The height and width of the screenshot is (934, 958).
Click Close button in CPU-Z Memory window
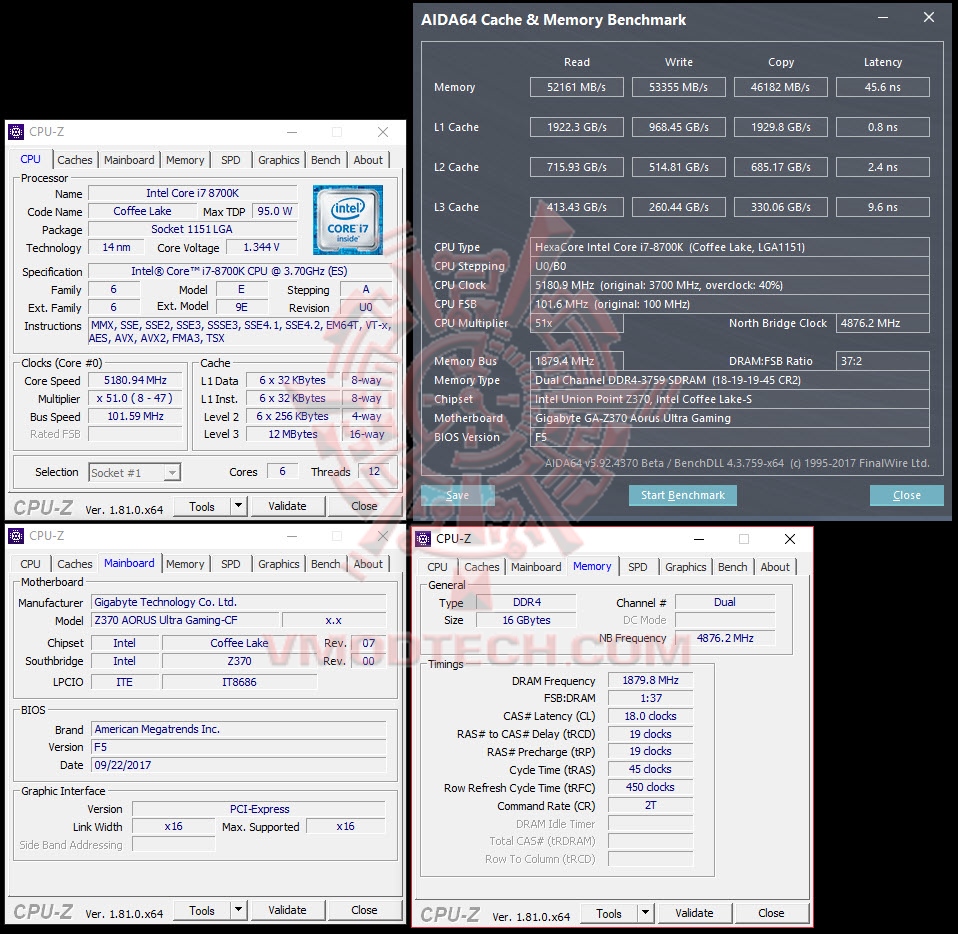pyautogui.click(x=771, y=913)
